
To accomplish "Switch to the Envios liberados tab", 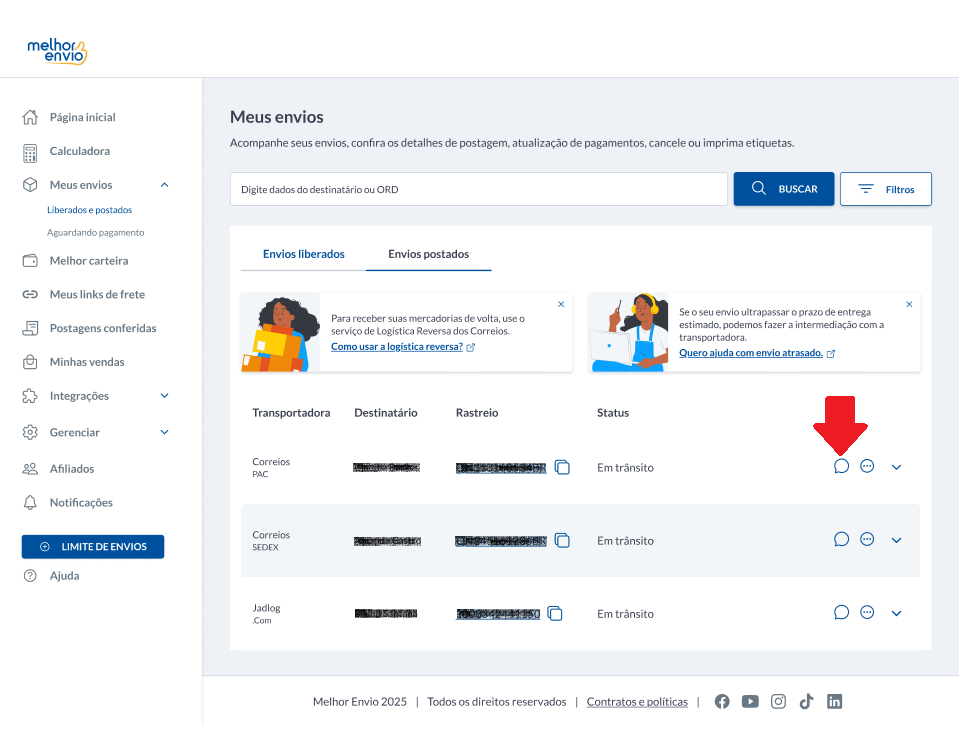I will (303, 254).
